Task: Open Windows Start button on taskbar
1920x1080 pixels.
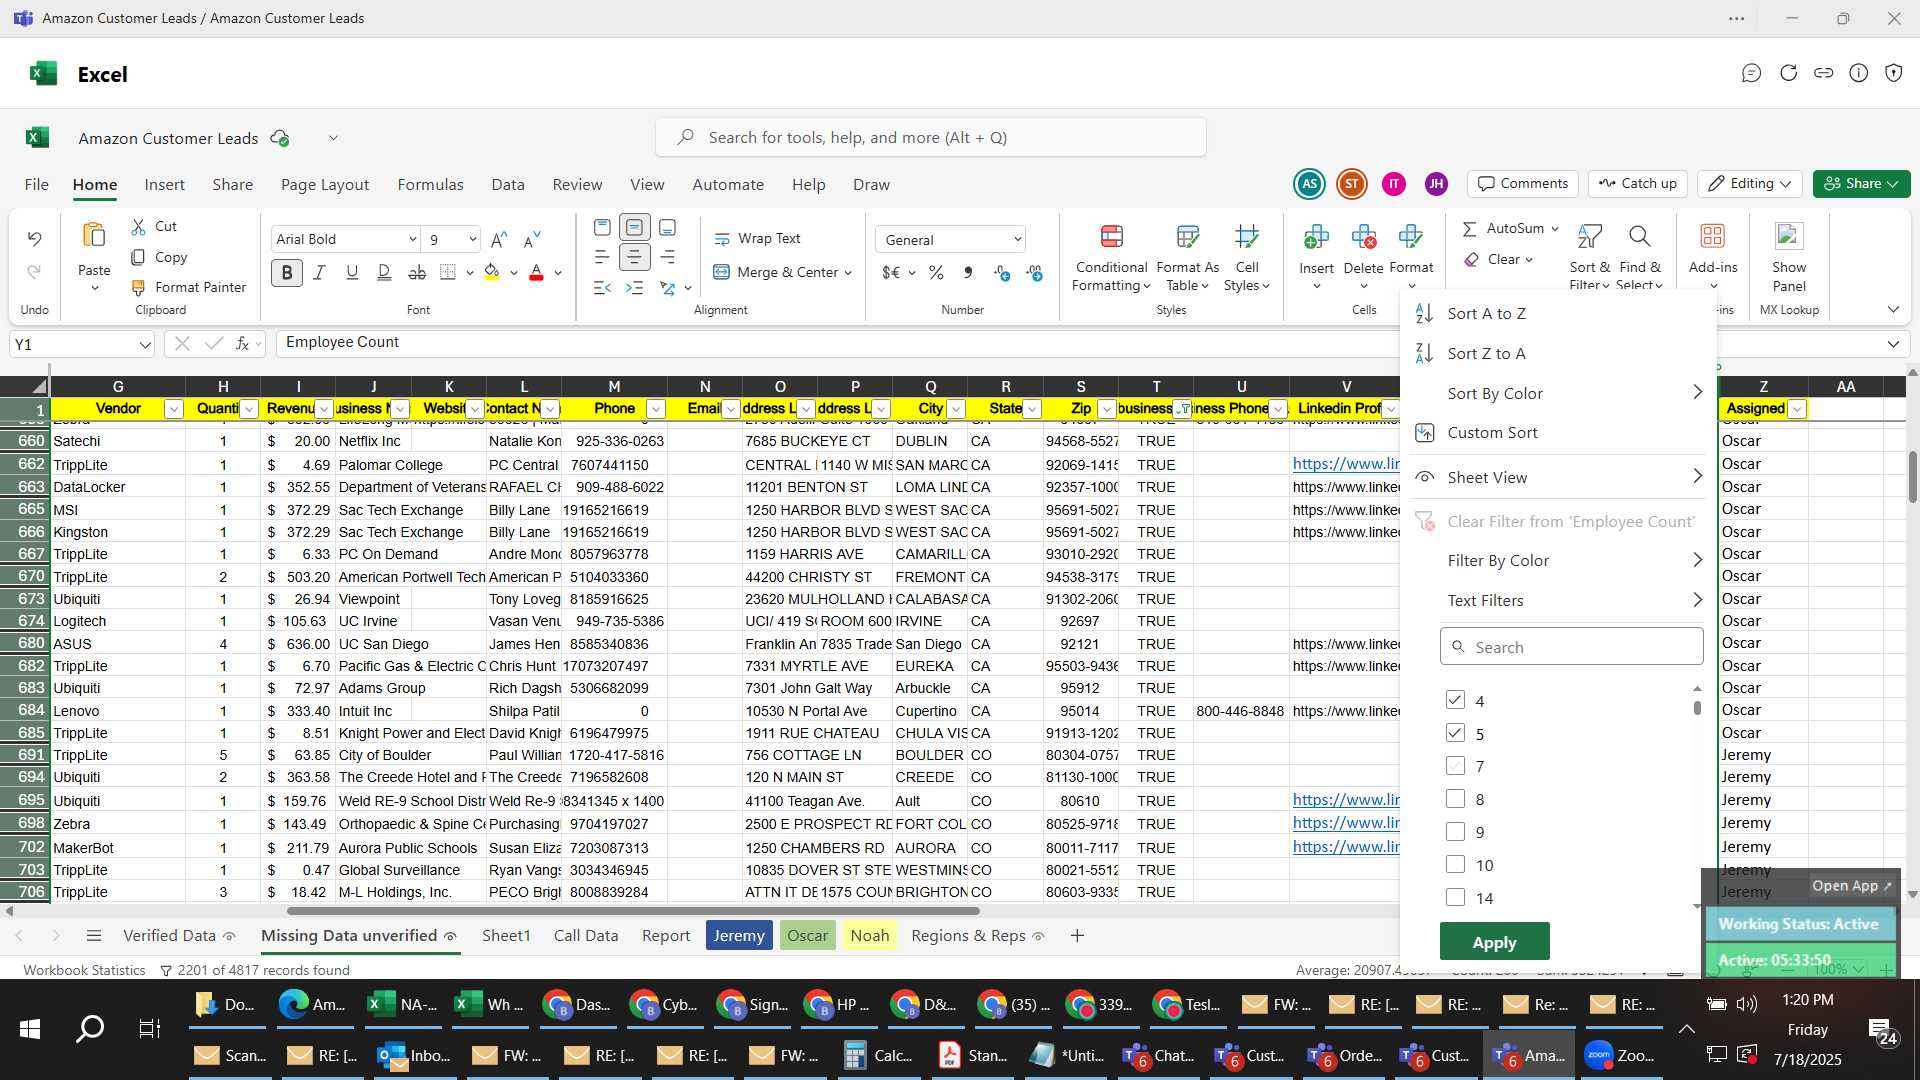Action: (30, 1029)
